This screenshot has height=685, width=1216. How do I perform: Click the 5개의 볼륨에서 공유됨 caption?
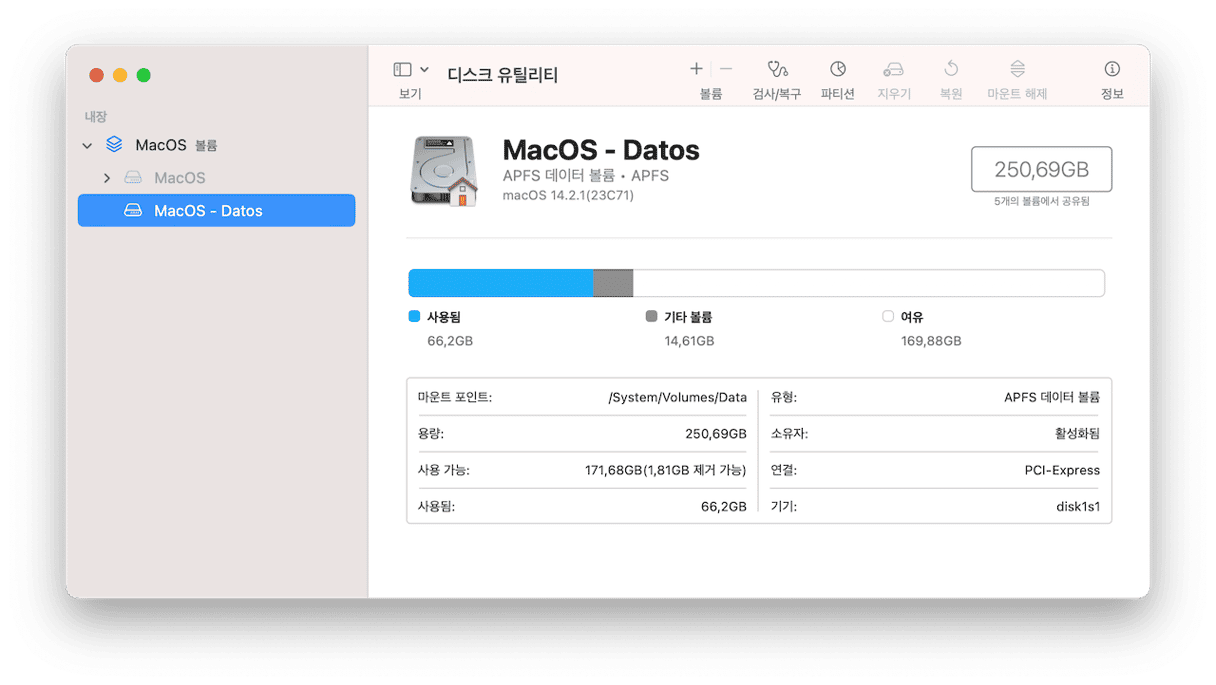1041,201
